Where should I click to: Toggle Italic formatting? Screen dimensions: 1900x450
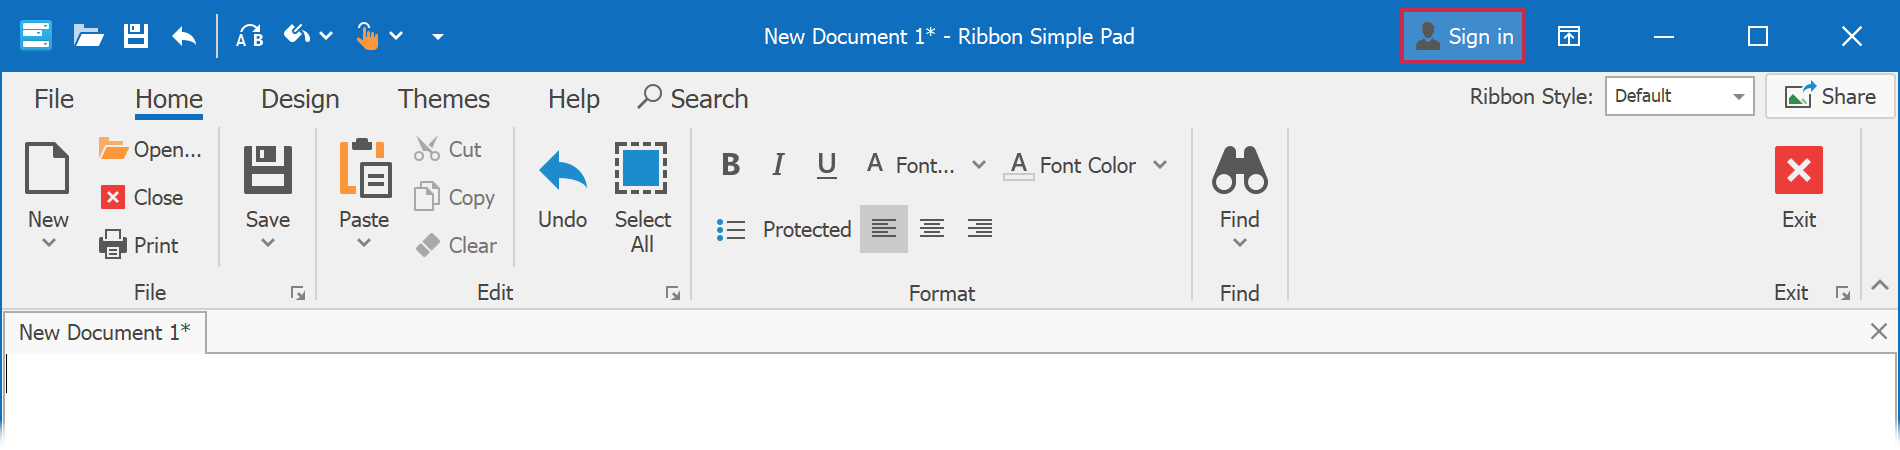778,165
